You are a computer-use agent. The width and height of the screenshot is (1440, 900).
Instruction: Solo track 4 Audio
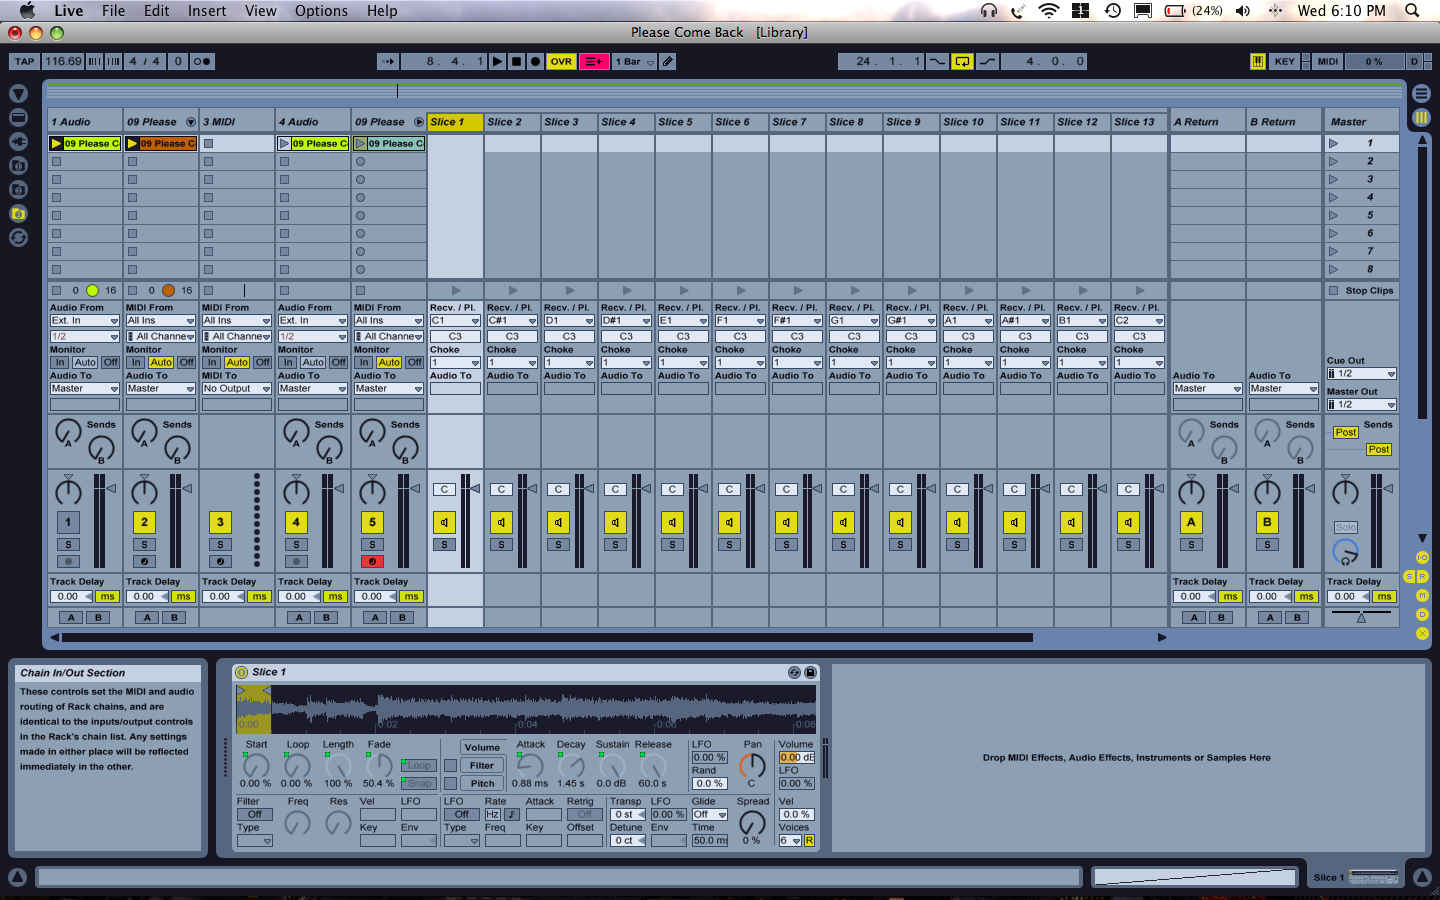pyautogui.click(x=296, y=545)
